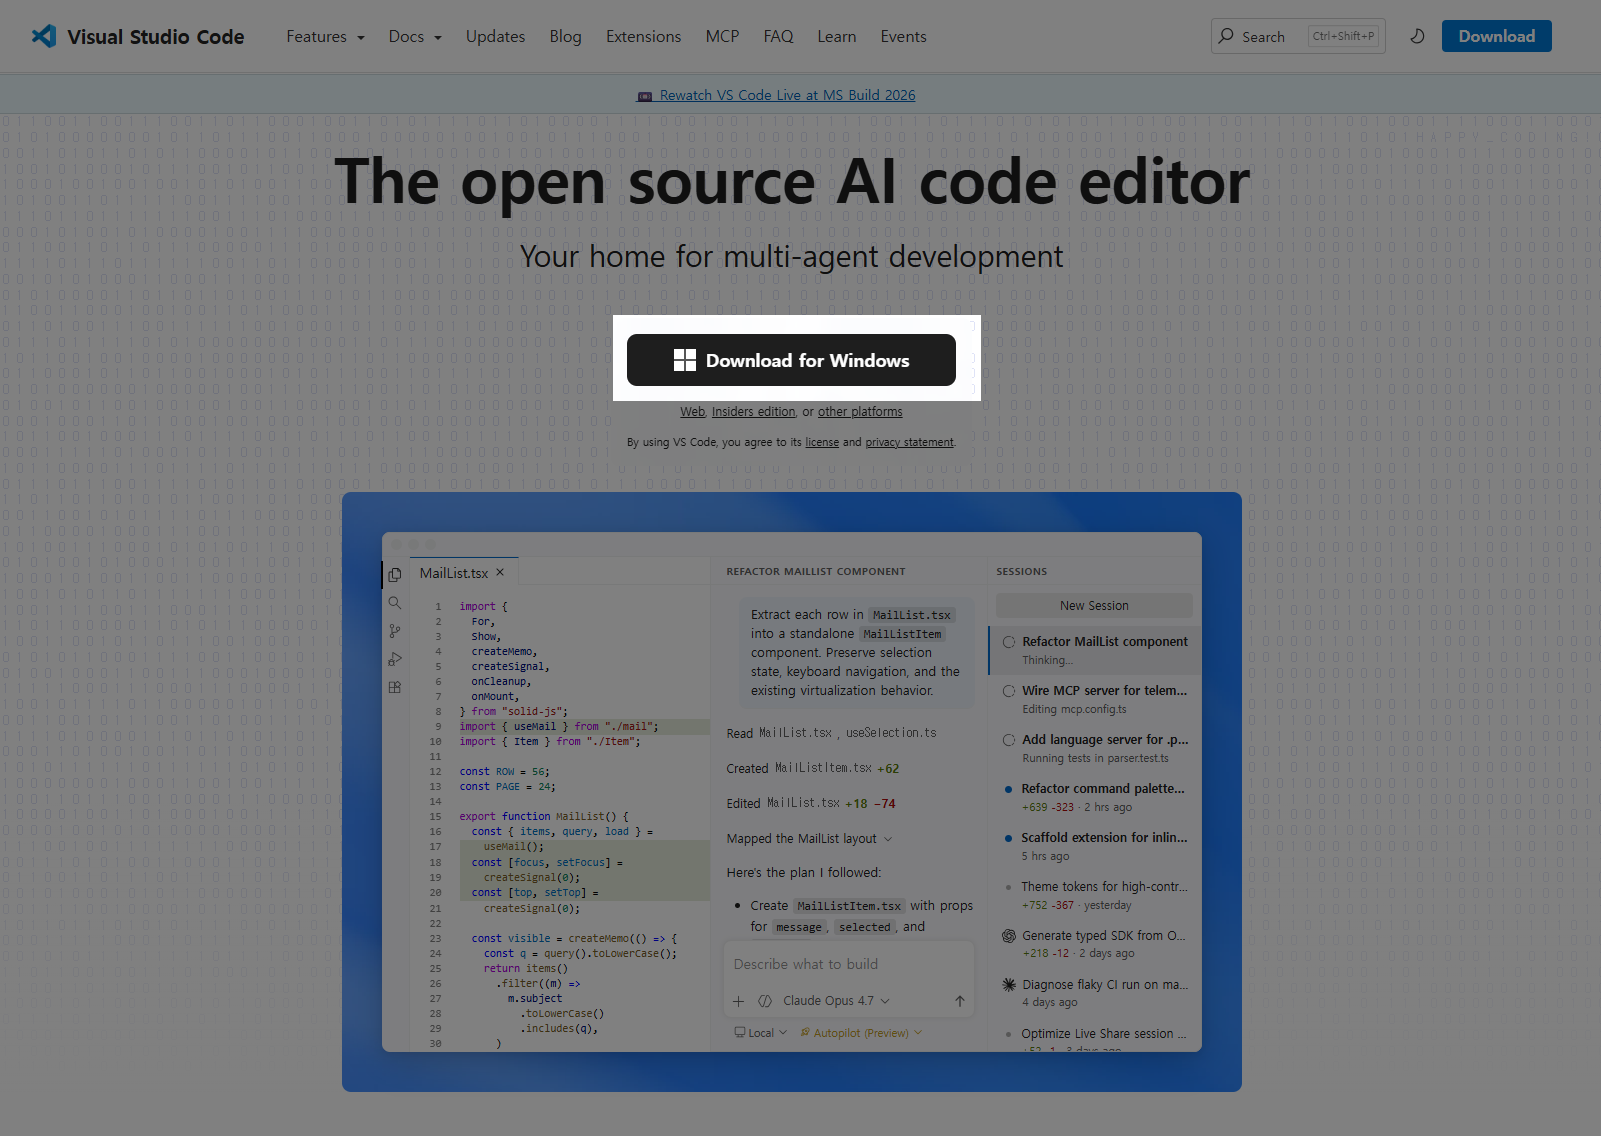Click the Describe what to build field
Image resolution: width=1601 pixels, height=1136 pixels.
(x=848, y=964)
